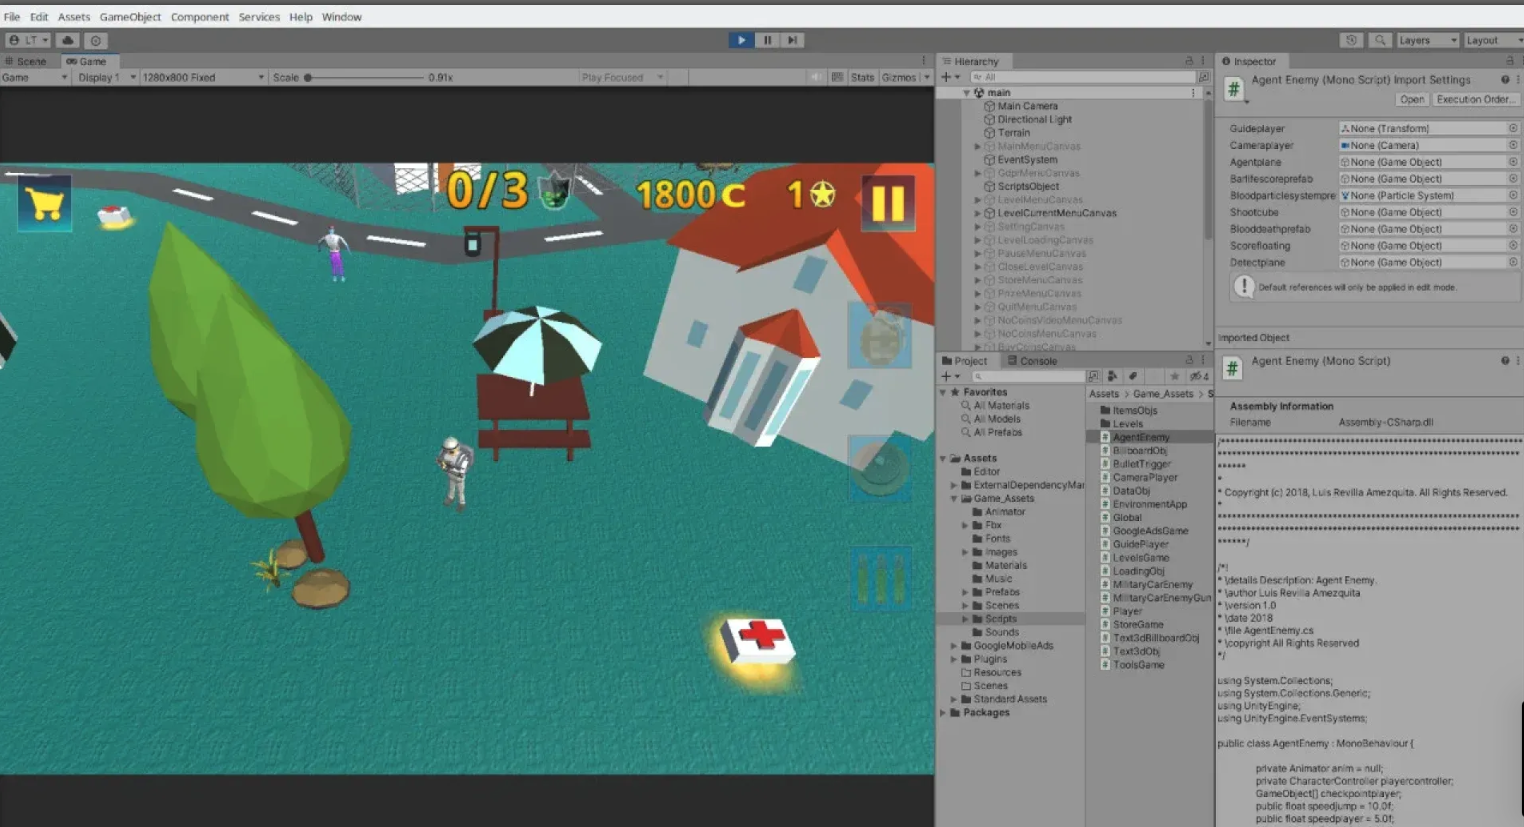Click Game_Assets in the Project breadcrumb

1163,394
